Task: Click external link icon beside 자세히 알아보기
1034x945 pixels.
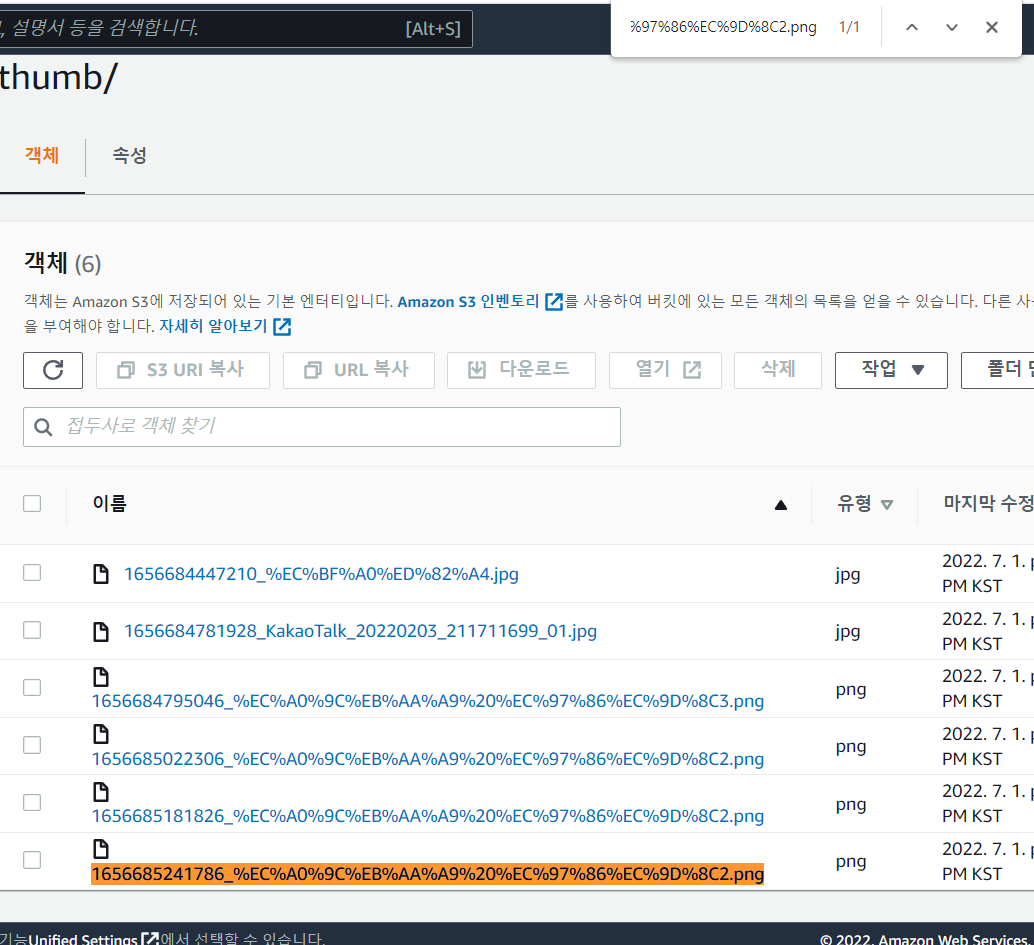Action: 282,326
